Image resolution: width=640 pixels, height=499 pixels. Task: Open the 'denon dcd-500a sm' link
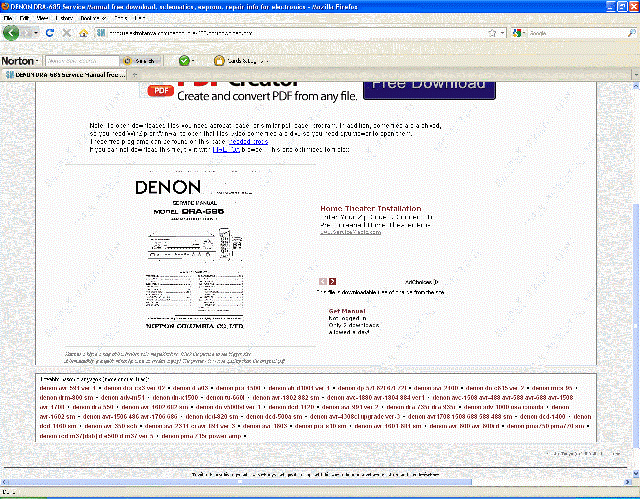[x=274, y=417]
